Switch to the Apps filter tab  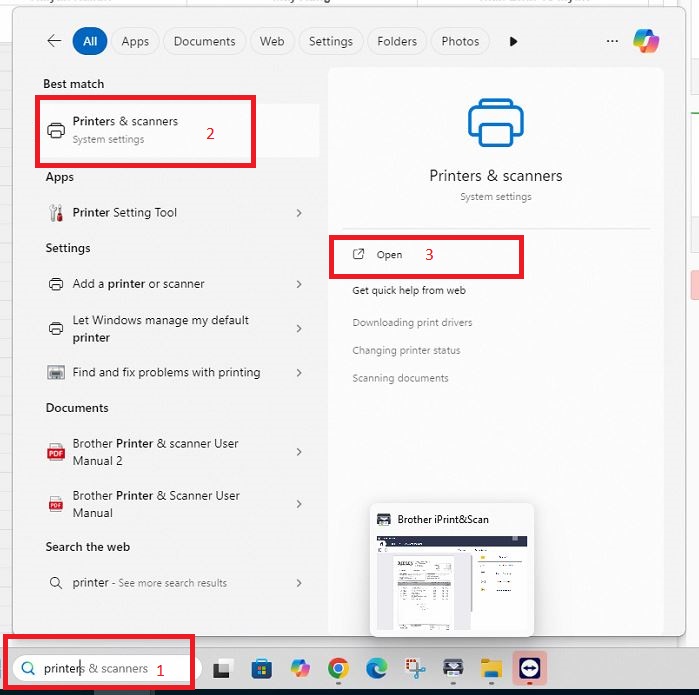[x=135, y=41]
